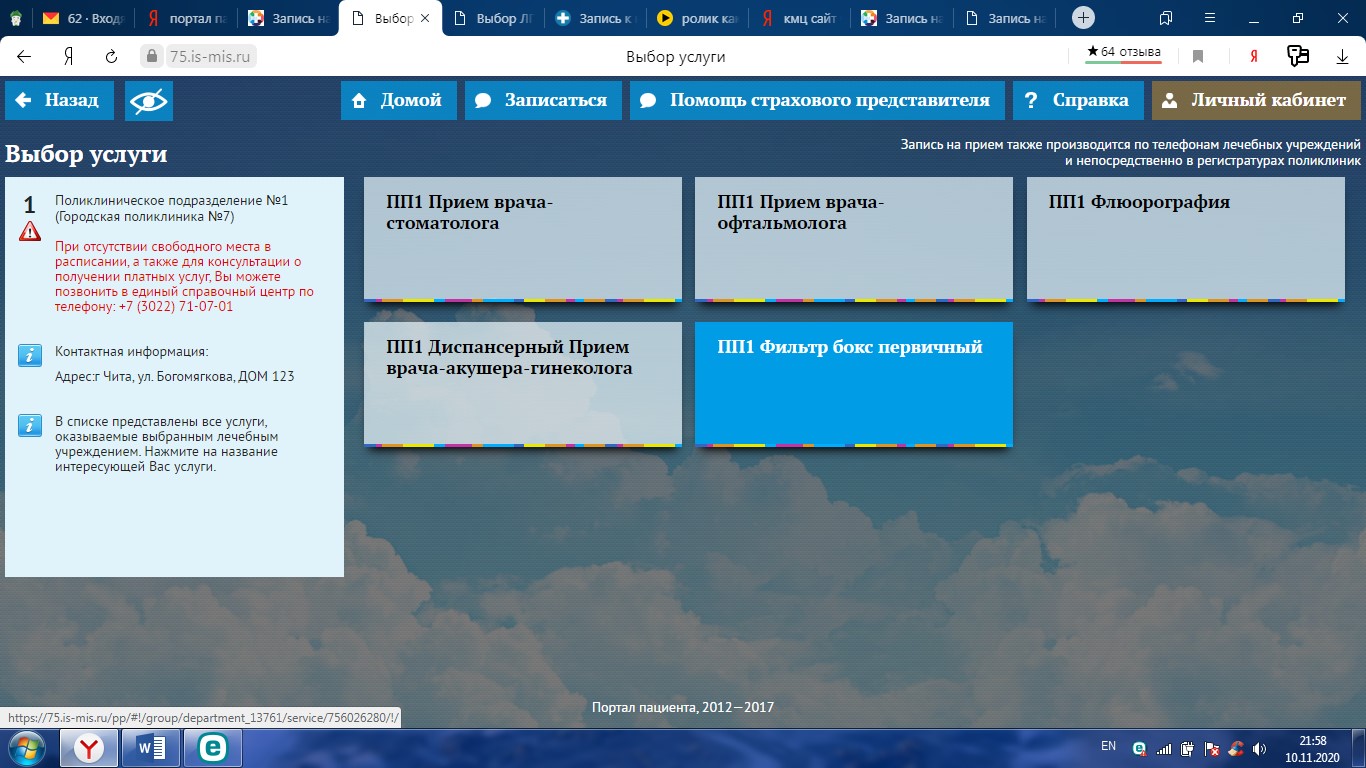Click the Назад back button
This screenshot has width=1366, height=768.
coord(59,101)
